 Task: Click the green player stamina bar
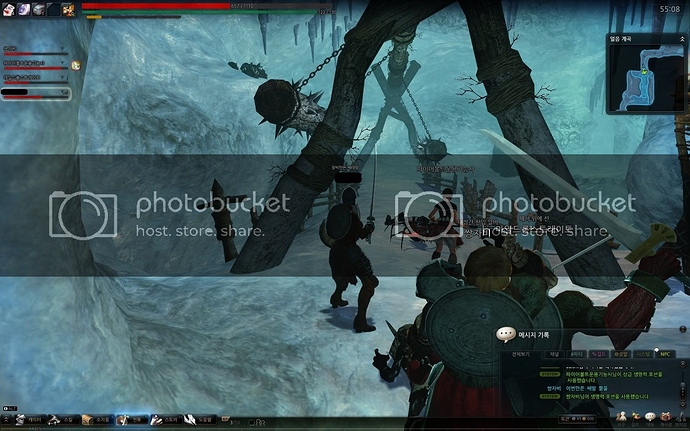(x=208, y=12)
